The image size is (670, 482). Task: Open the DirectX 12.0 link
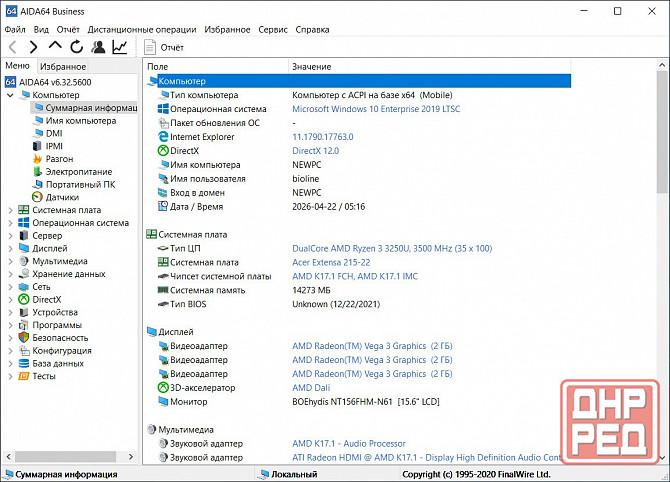[315, 151]
